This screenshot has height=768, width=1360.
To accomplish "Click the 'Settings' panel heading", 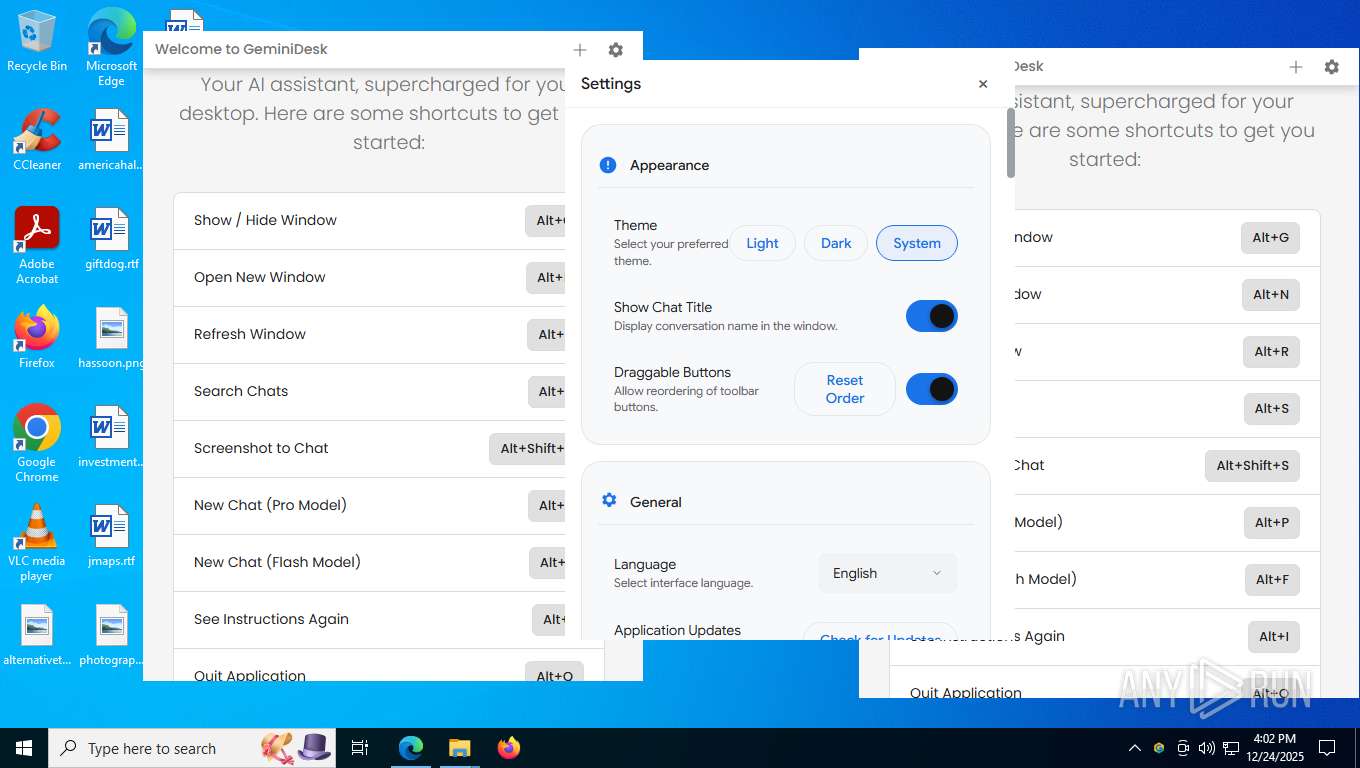I will 611,84.
